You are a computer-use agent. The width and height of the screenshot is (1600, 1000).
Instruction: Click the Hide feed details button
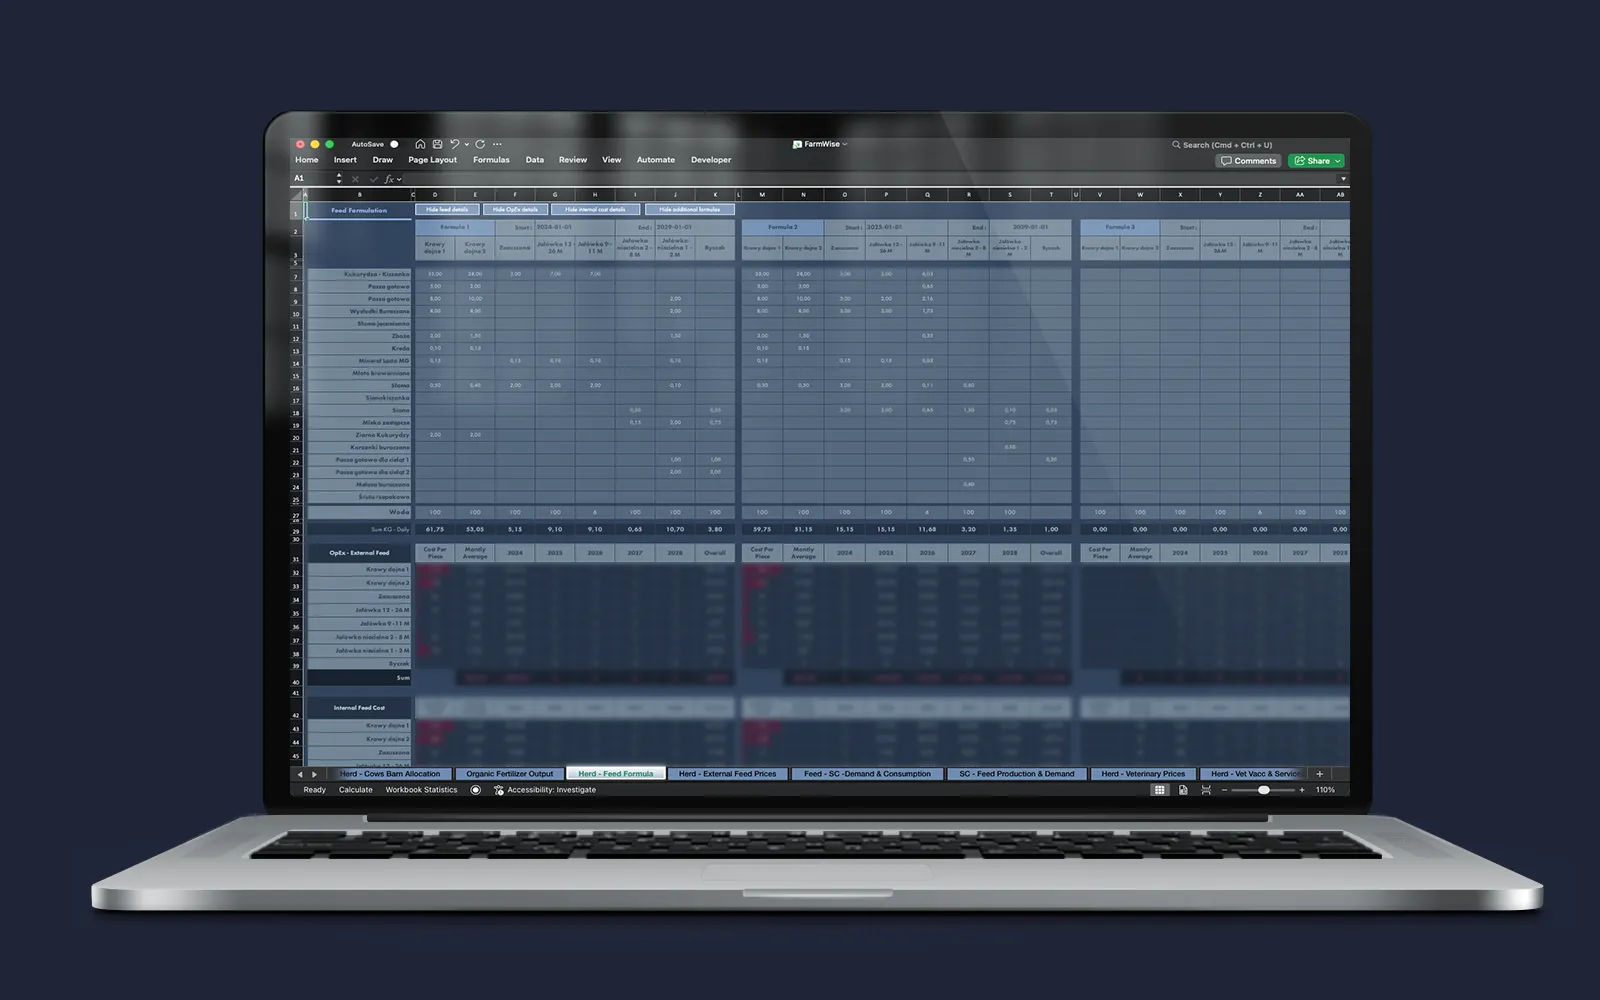click(x=447, y=210)
